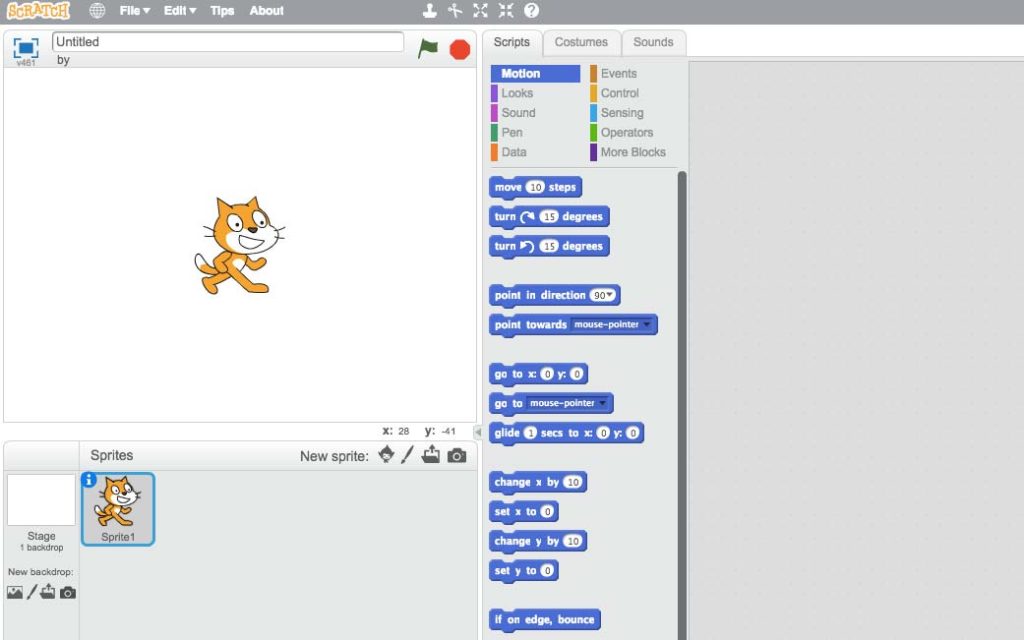Select the Sensing block category
1024x640 pixels.
pos(622,113)
